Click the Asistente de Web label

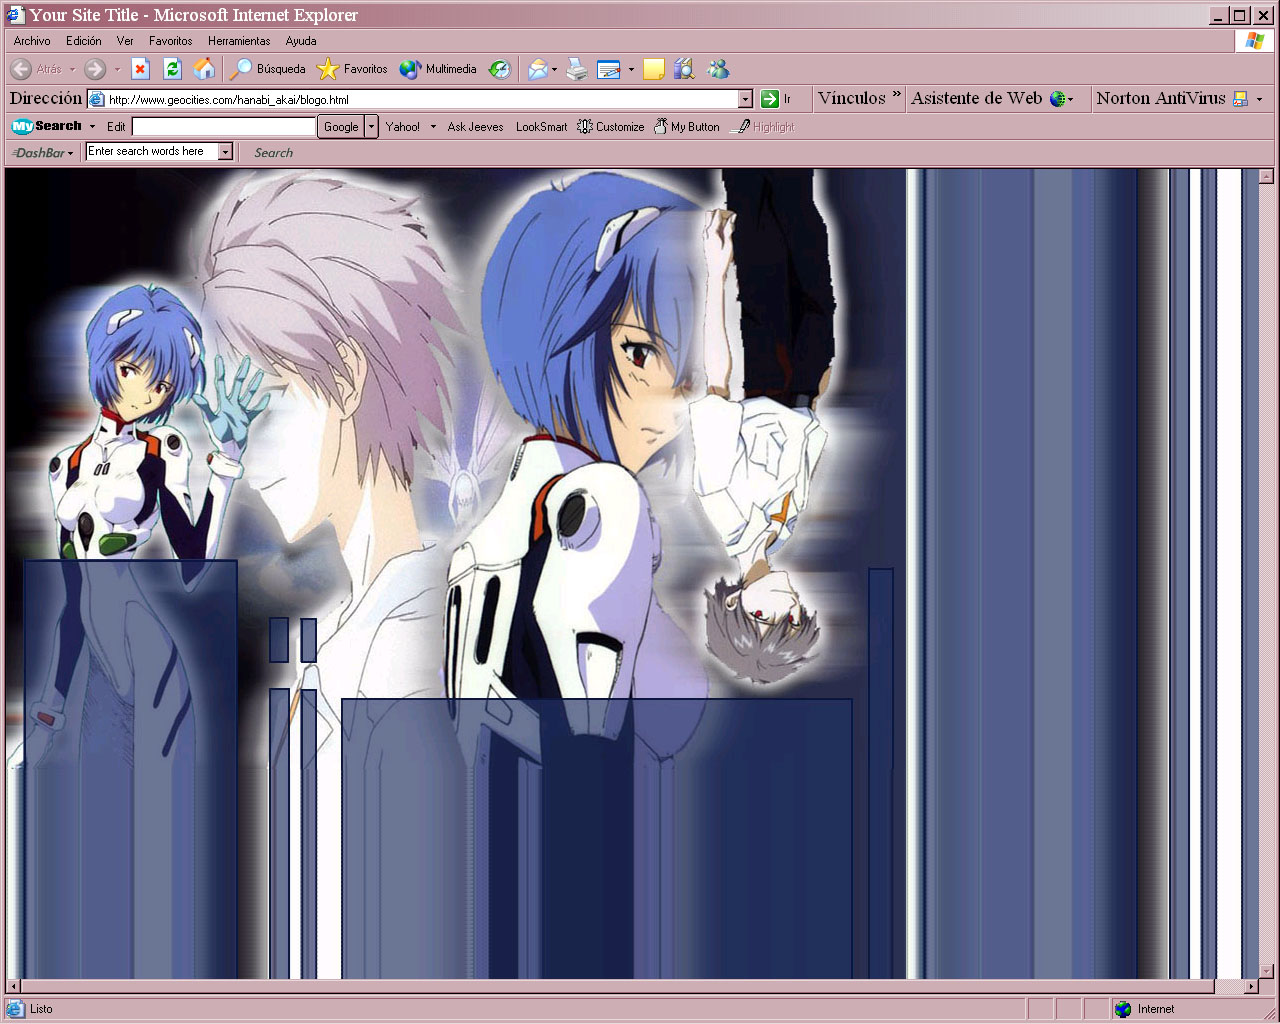[x=976, y=98]
